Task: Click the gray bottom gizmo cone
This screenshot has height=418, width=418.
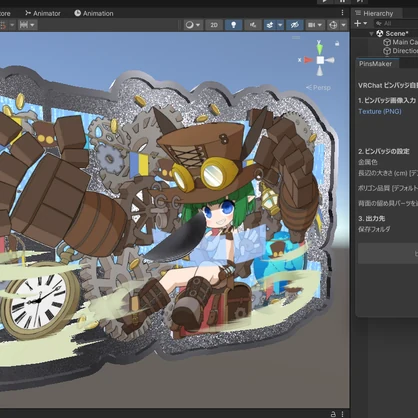Action: (x=320, y=71)
